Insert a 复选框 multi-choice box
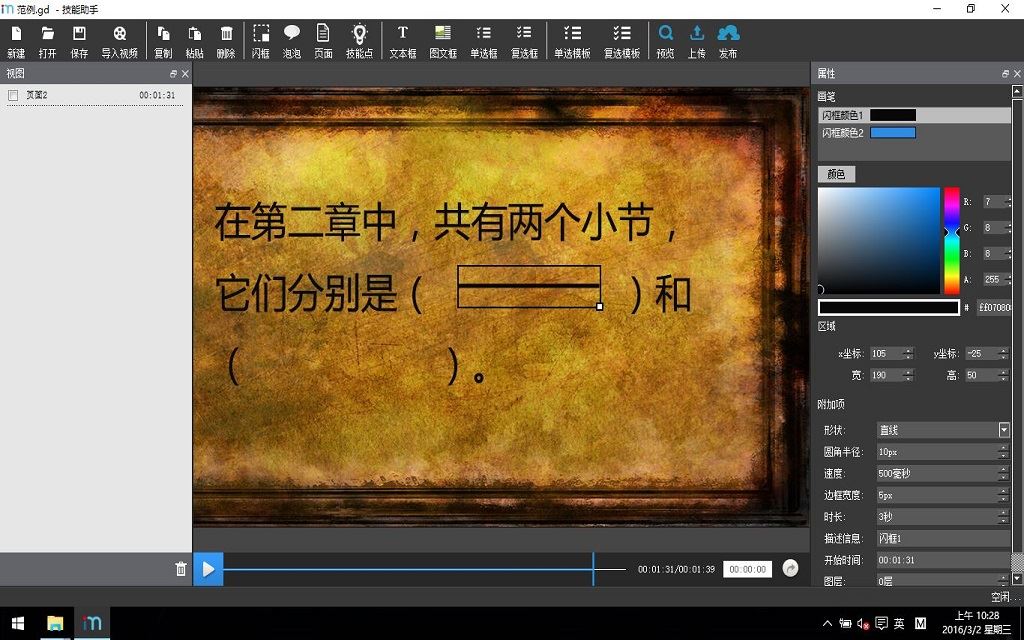 coord(524,41)
